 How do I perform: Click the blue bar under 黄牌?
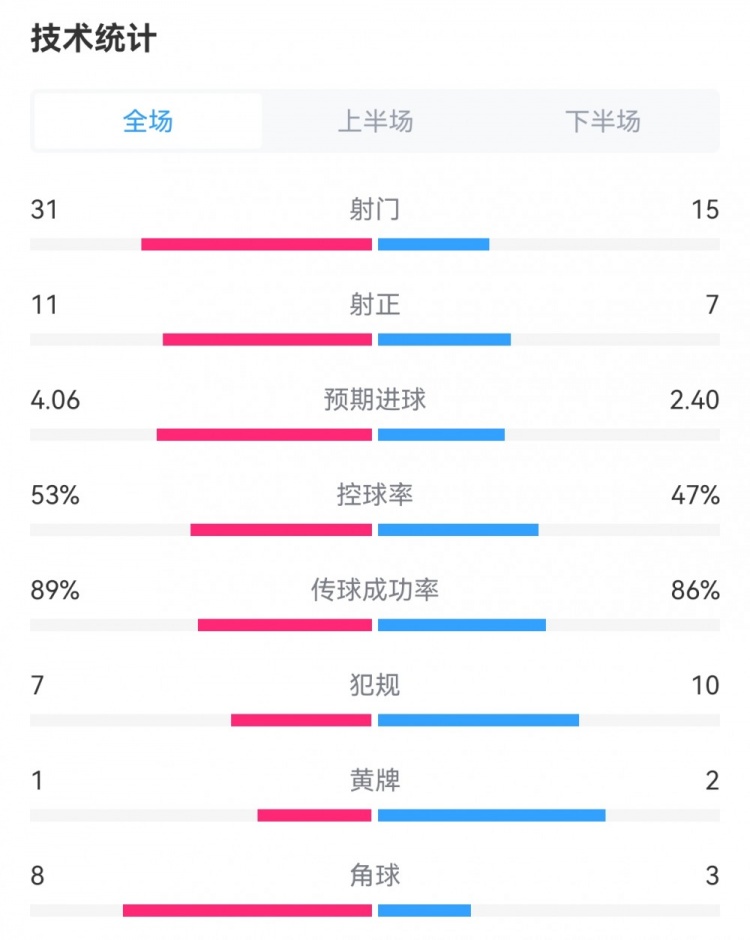pos(491,815)
